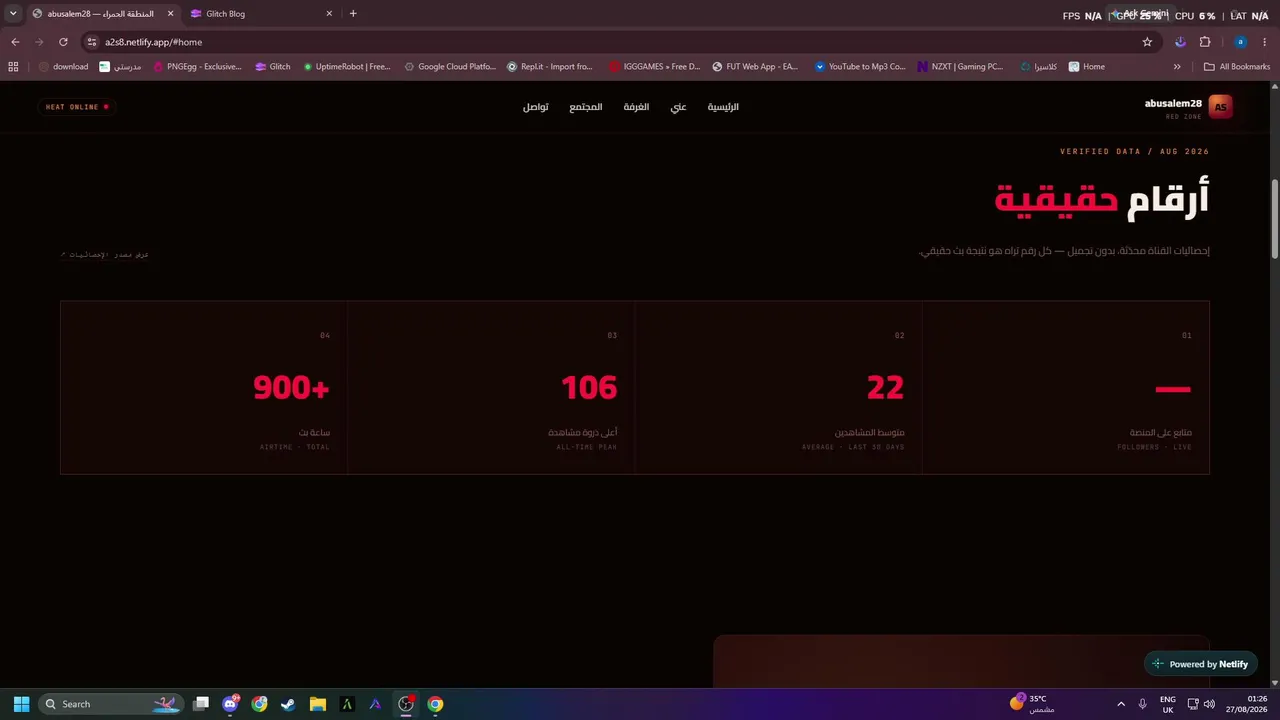Bookmark this page with the star icon
The width and height of the screenshot is (1280, 720).
point(1147,42)
